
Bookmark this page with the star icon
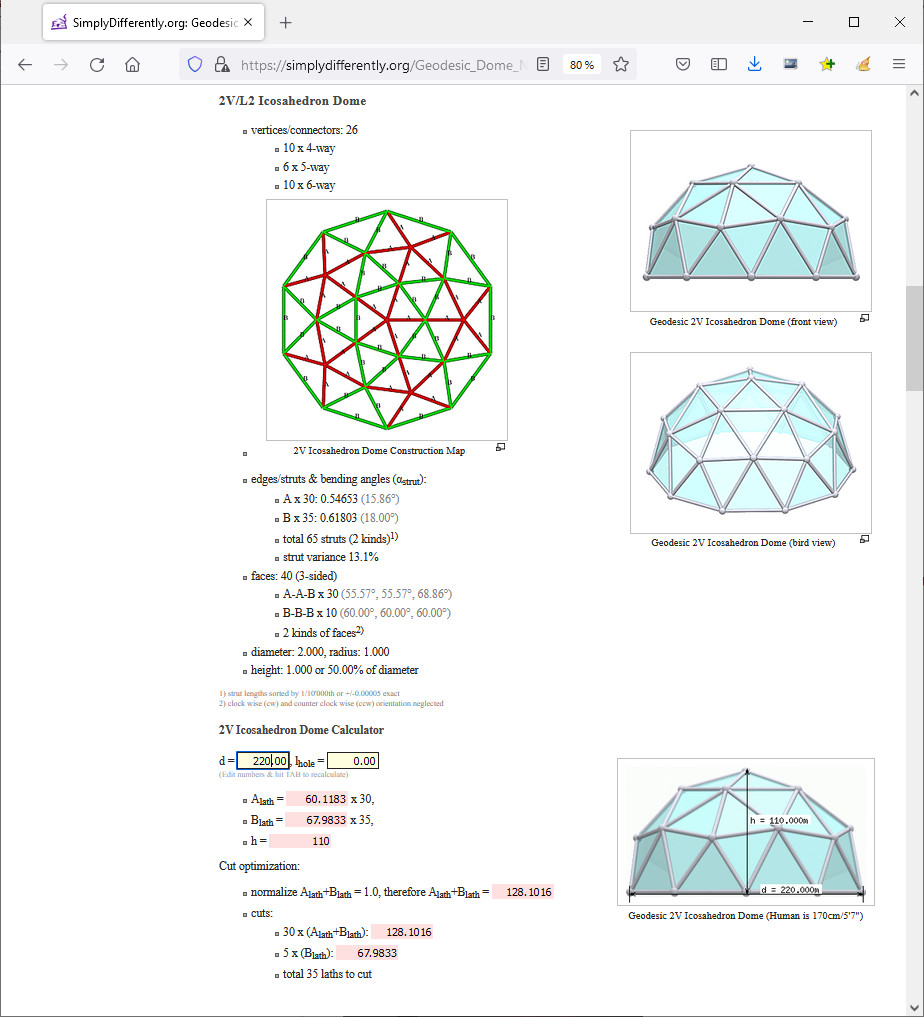(621, 65)
